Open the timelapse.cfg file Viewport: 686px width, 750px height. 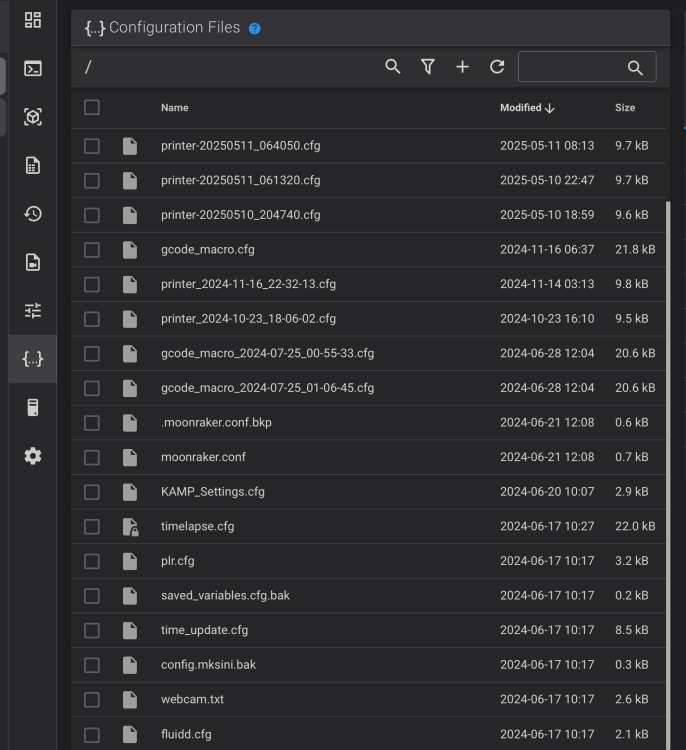tap(197, 526)
